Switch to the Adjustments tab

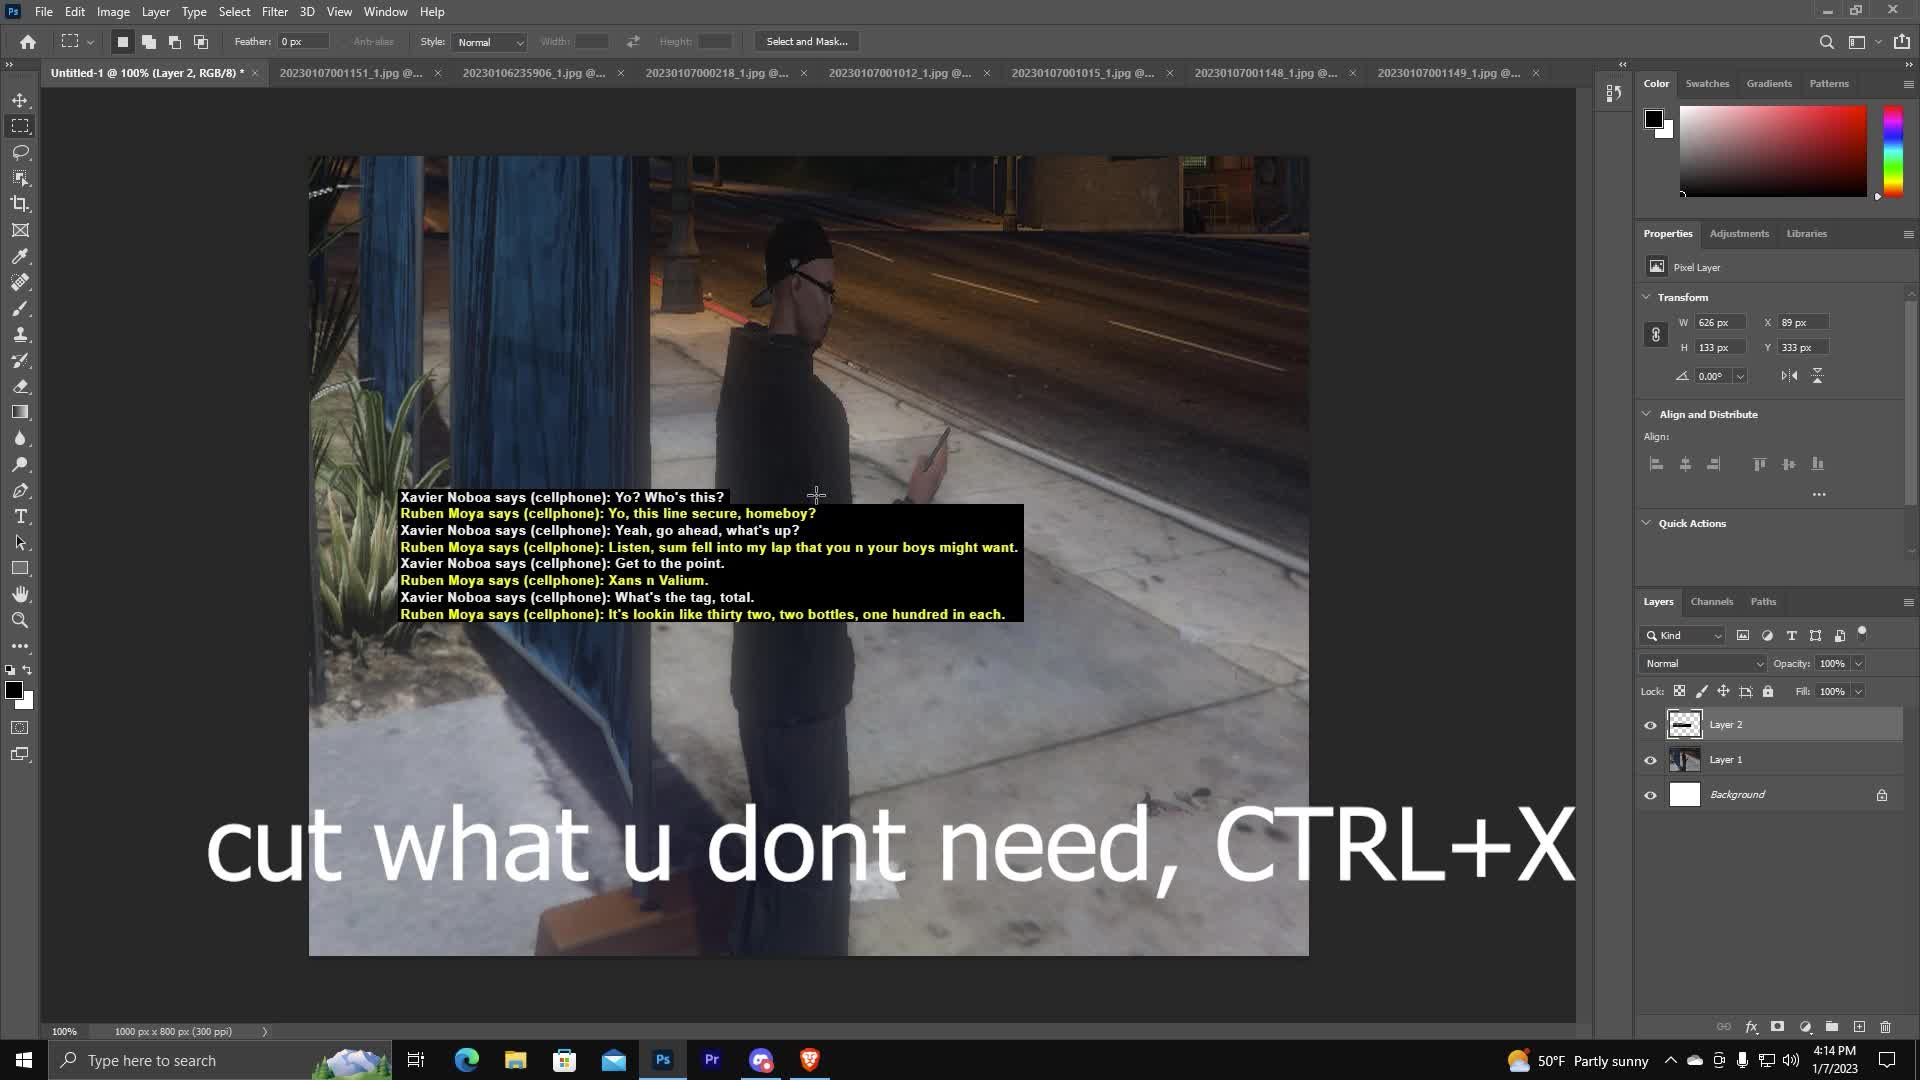[1739, 234]
